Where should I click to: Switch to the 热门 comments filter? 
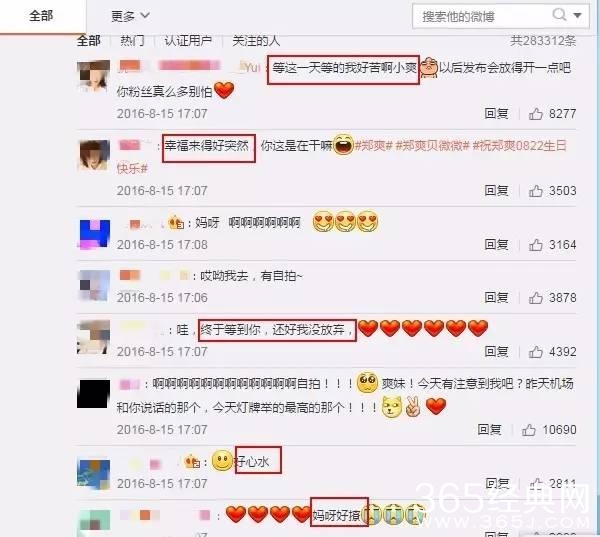[132, 41]
